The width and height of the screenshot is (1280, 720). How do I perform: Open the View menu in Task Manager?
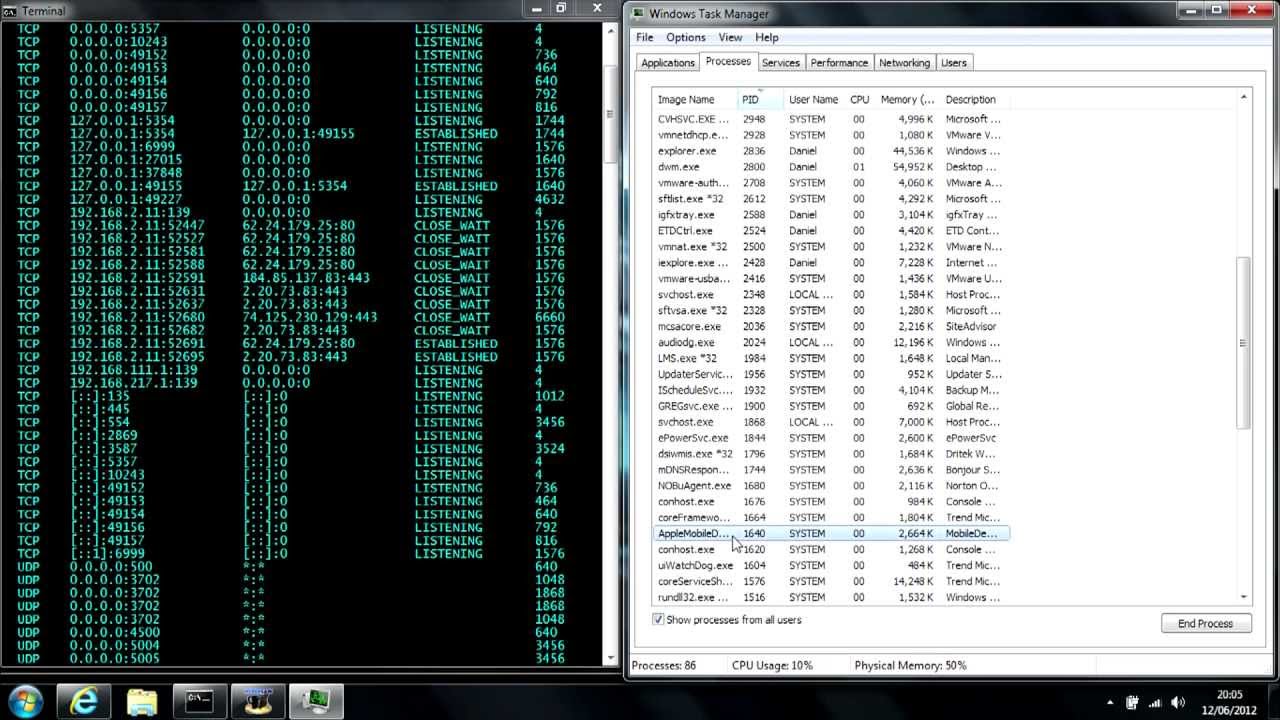[x=730, y=37]
